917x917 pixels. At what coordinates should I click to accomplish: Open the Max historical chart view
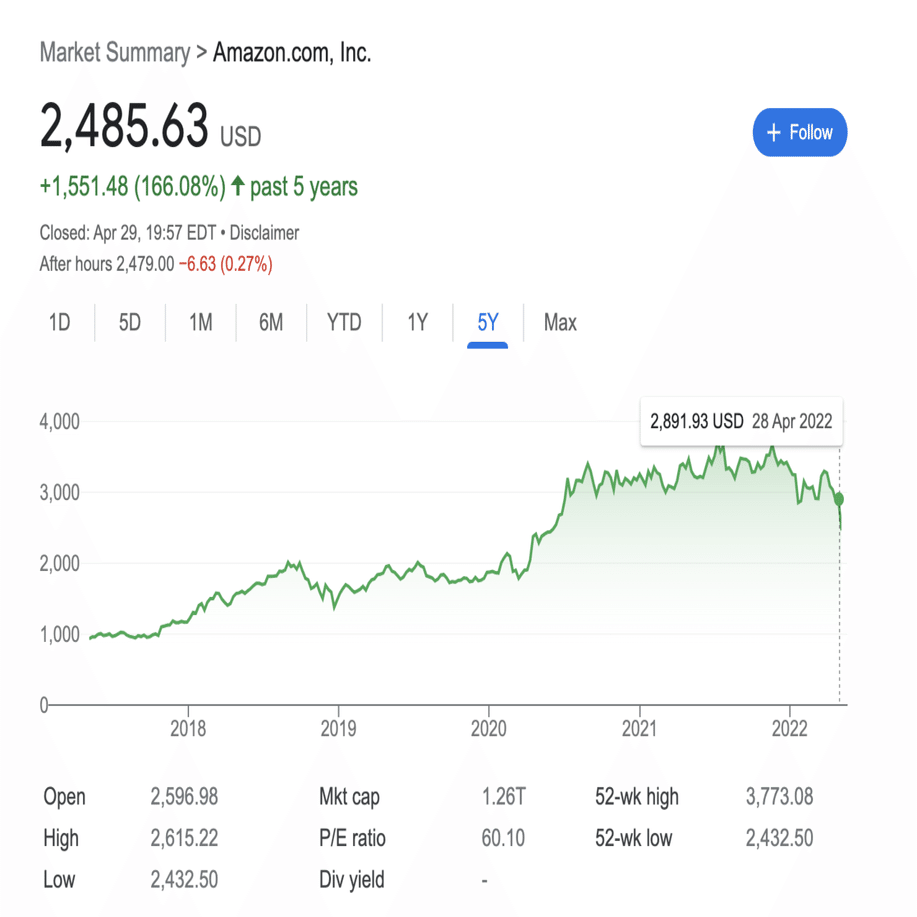pos(559,323)
